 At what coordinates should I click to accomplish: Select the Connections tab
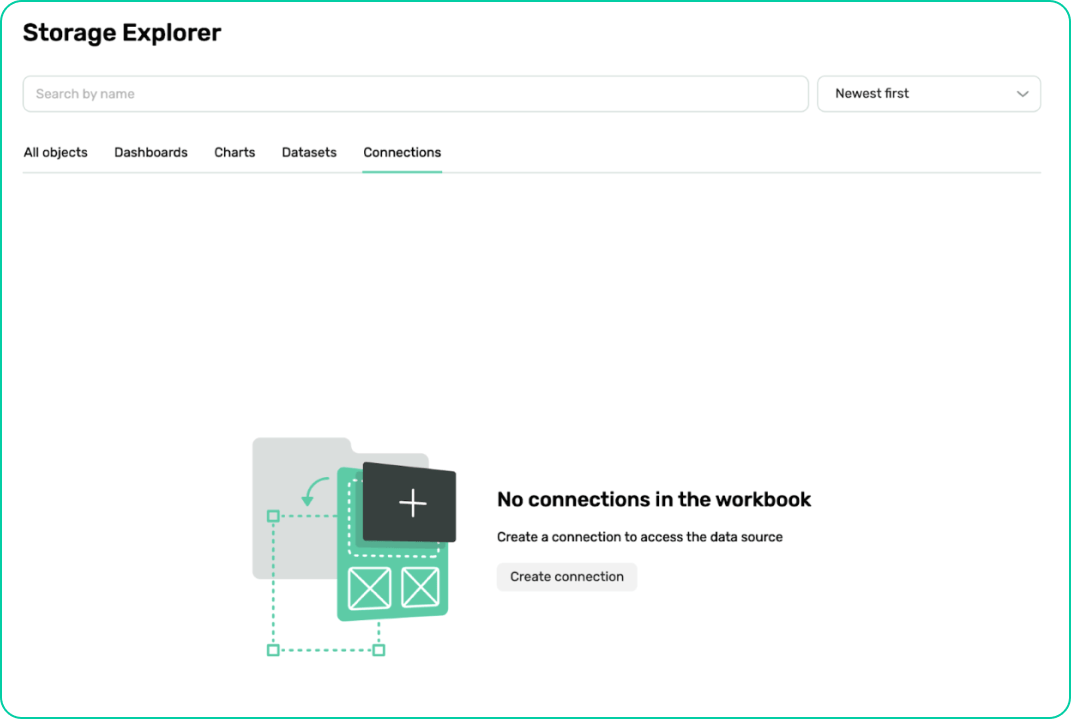[x=401, y=152]
